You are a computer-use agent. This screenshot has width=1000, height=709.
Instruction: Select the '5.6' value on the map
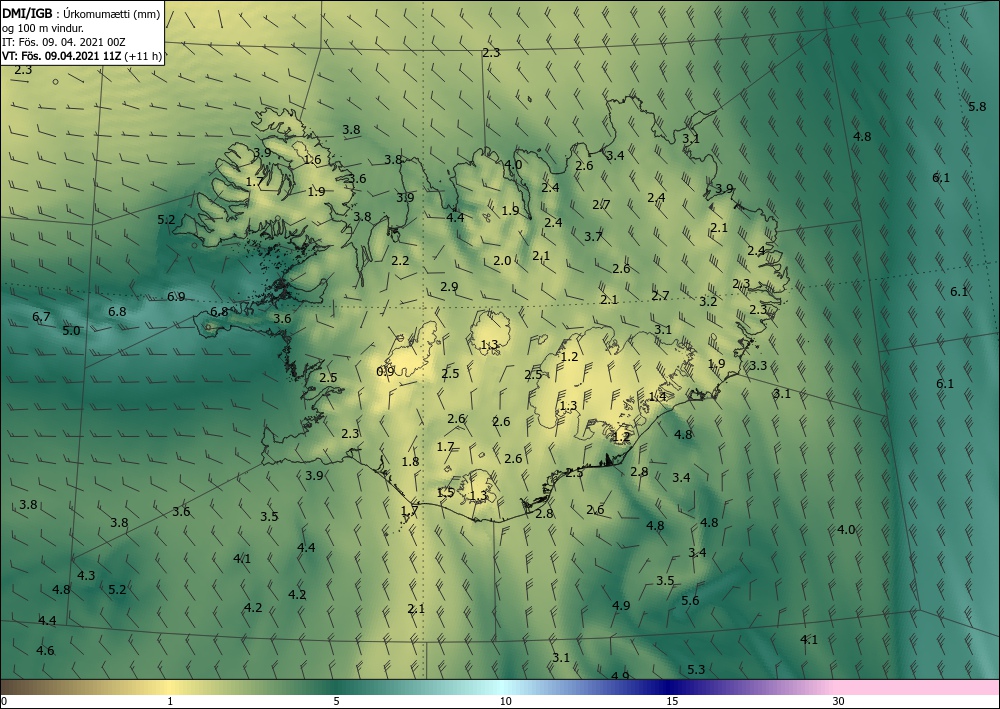(x=690, y=601)
